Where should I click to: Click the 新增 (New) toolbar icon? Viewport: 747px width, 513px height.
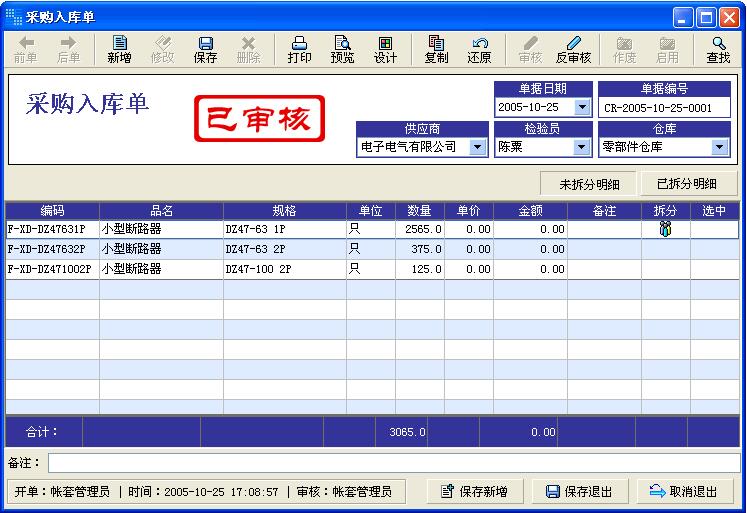point(120,49)
